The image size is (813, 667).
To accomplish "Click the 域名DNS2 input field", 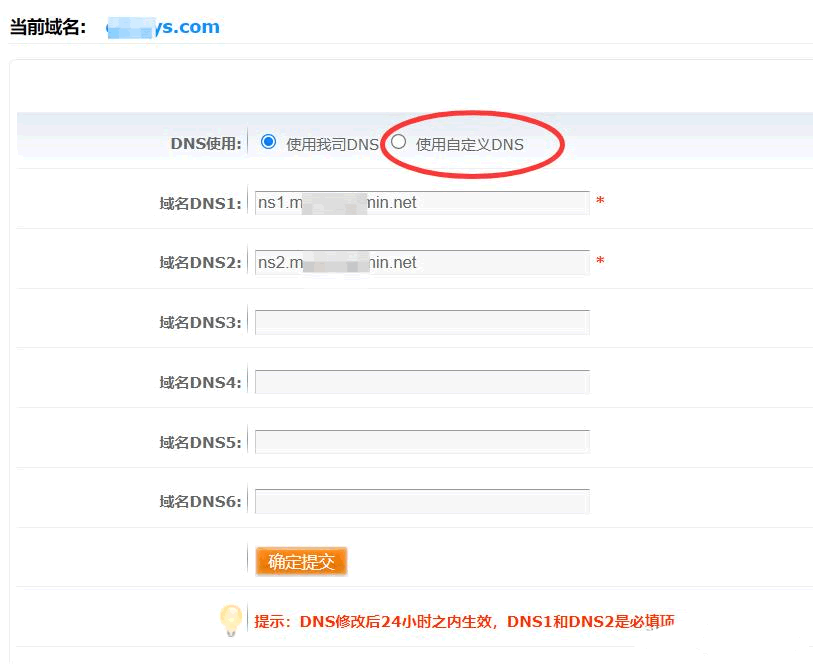I will [x=421, y=263].
